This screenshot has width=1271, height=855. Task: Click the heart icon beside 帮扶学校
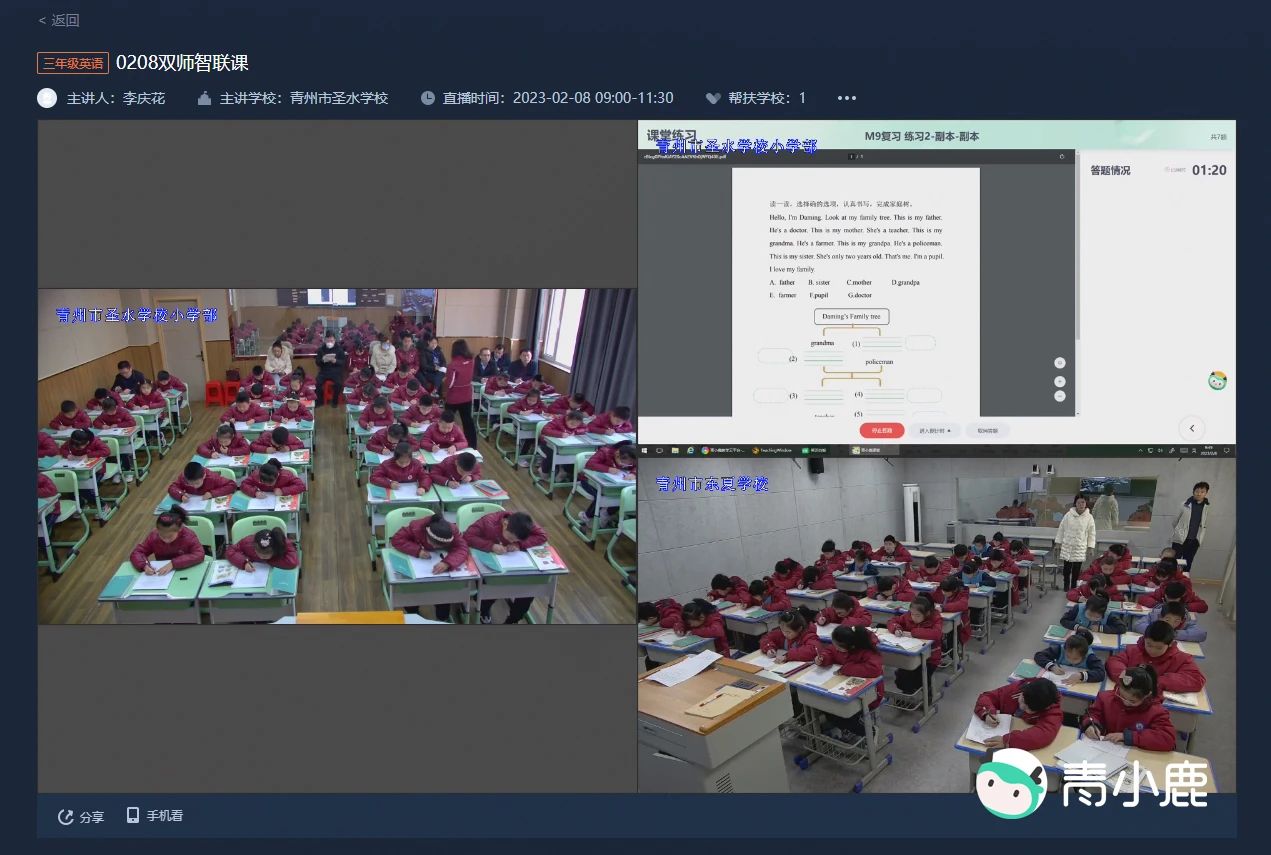(713, 98)
